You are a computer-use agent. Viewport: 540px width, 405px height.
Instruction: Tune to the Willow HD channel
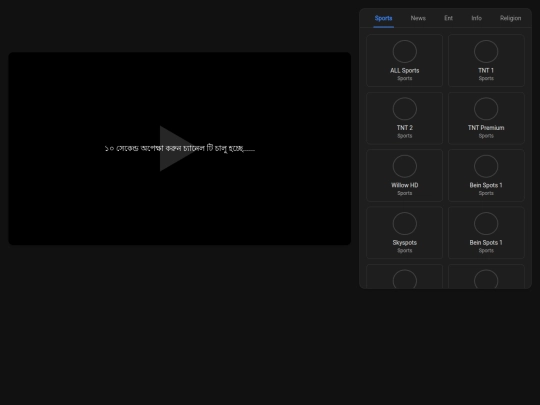tap(405, 176)
